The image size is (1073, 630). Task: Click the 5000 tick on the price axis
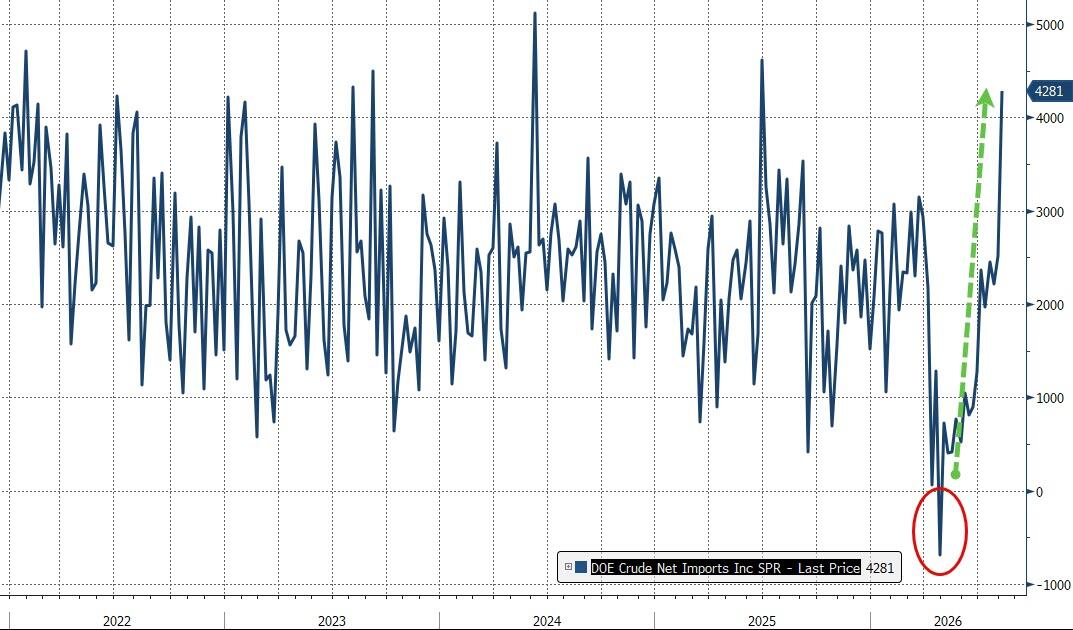point(1050,25)
